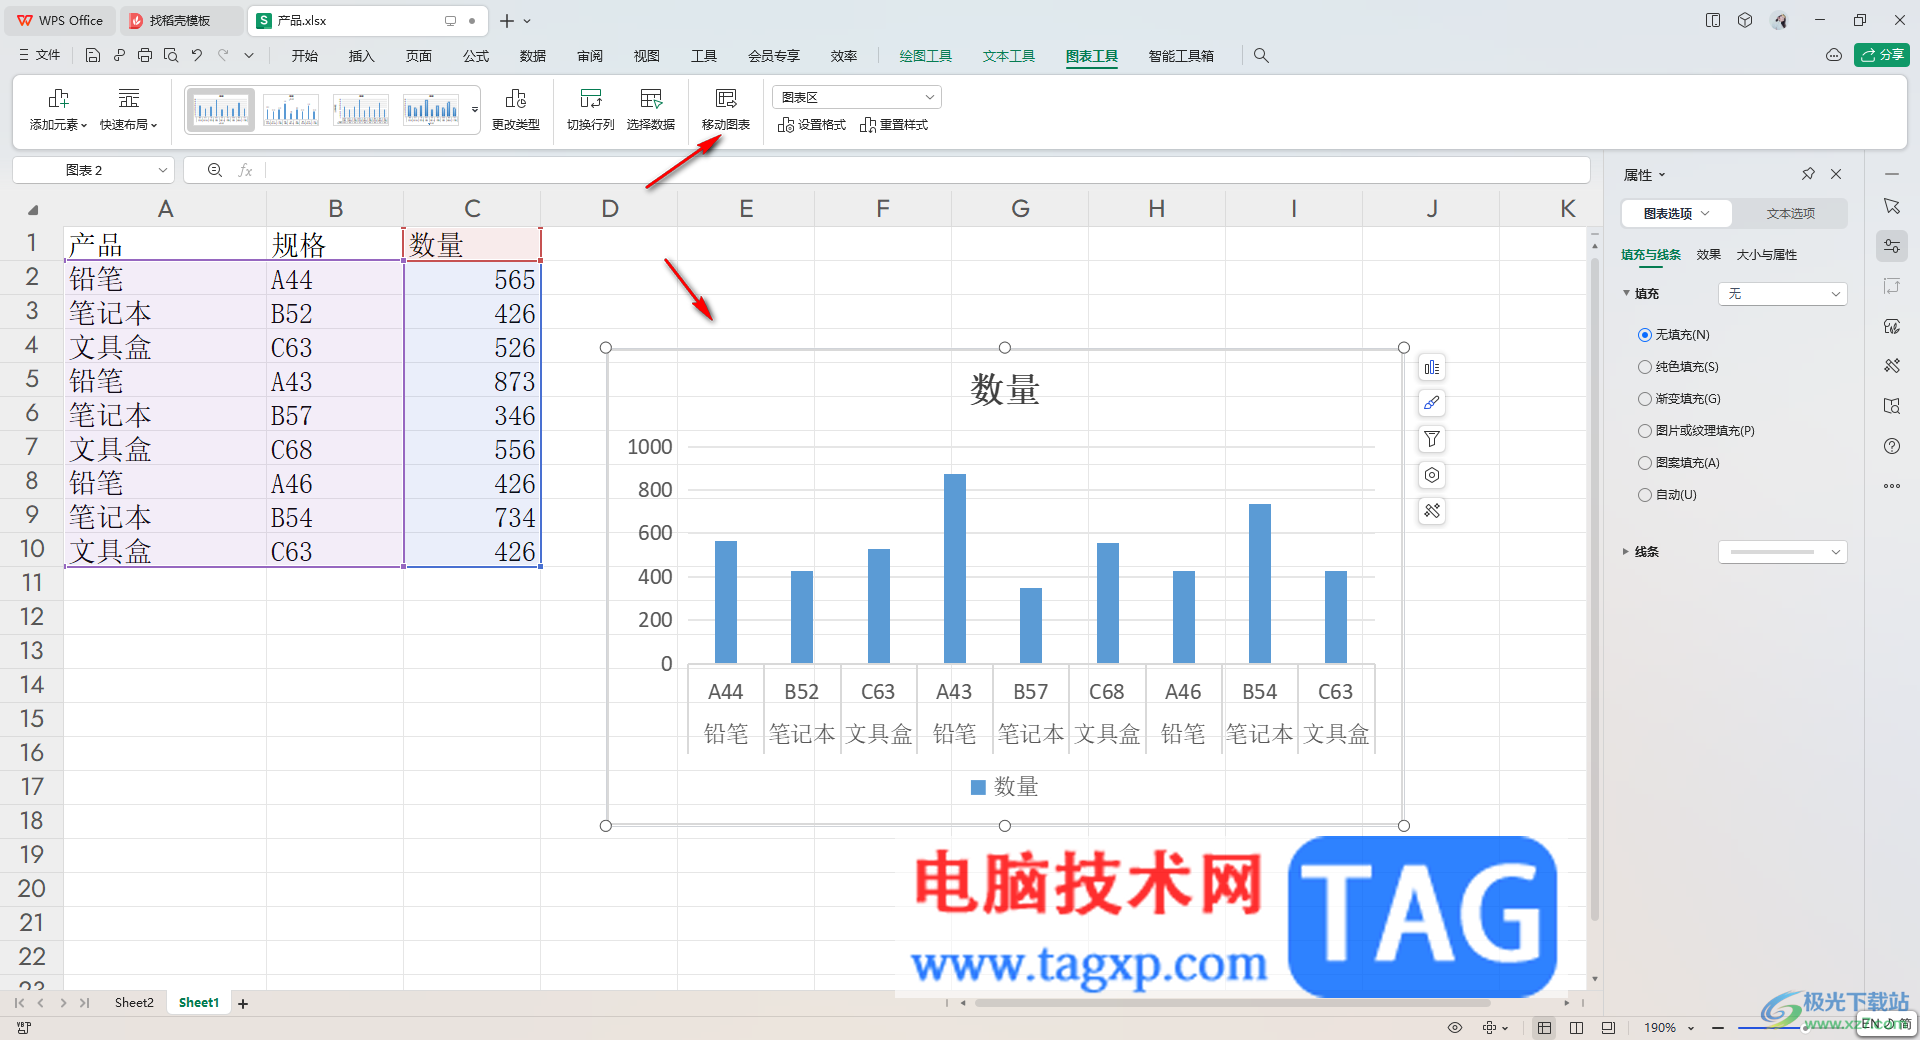Click the more options dots in right sidebar
The image size is (1920, 1040).
(x=1892, y=486)
